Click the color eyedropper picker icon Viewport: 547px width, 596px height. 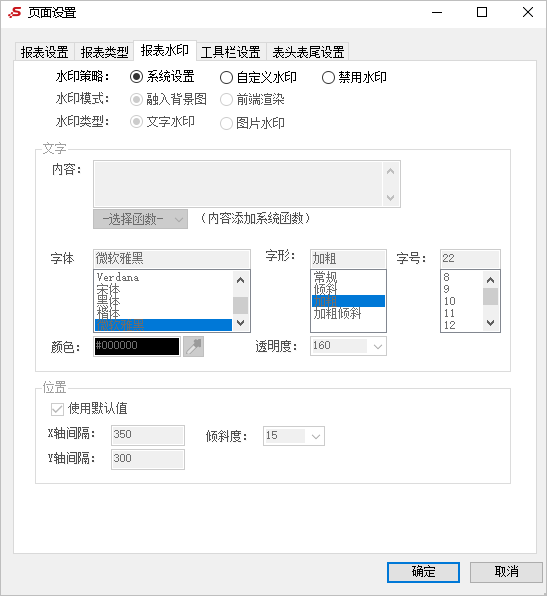193,346
